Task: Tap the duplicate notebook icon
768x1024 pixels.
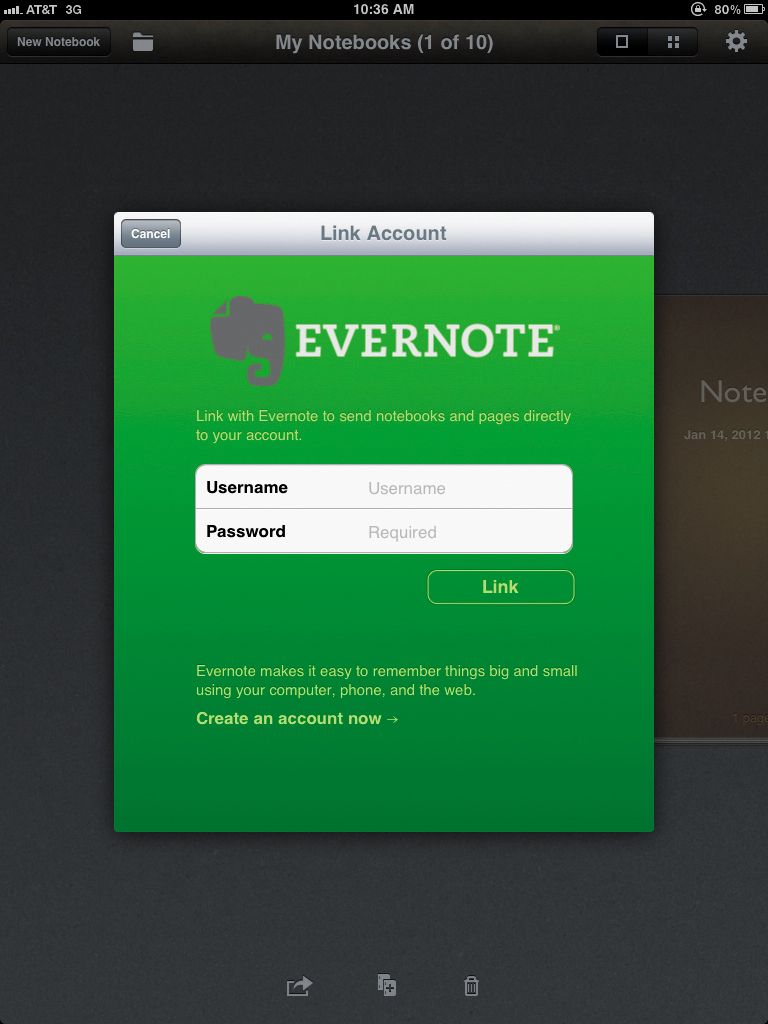Action: click(387, 985)
